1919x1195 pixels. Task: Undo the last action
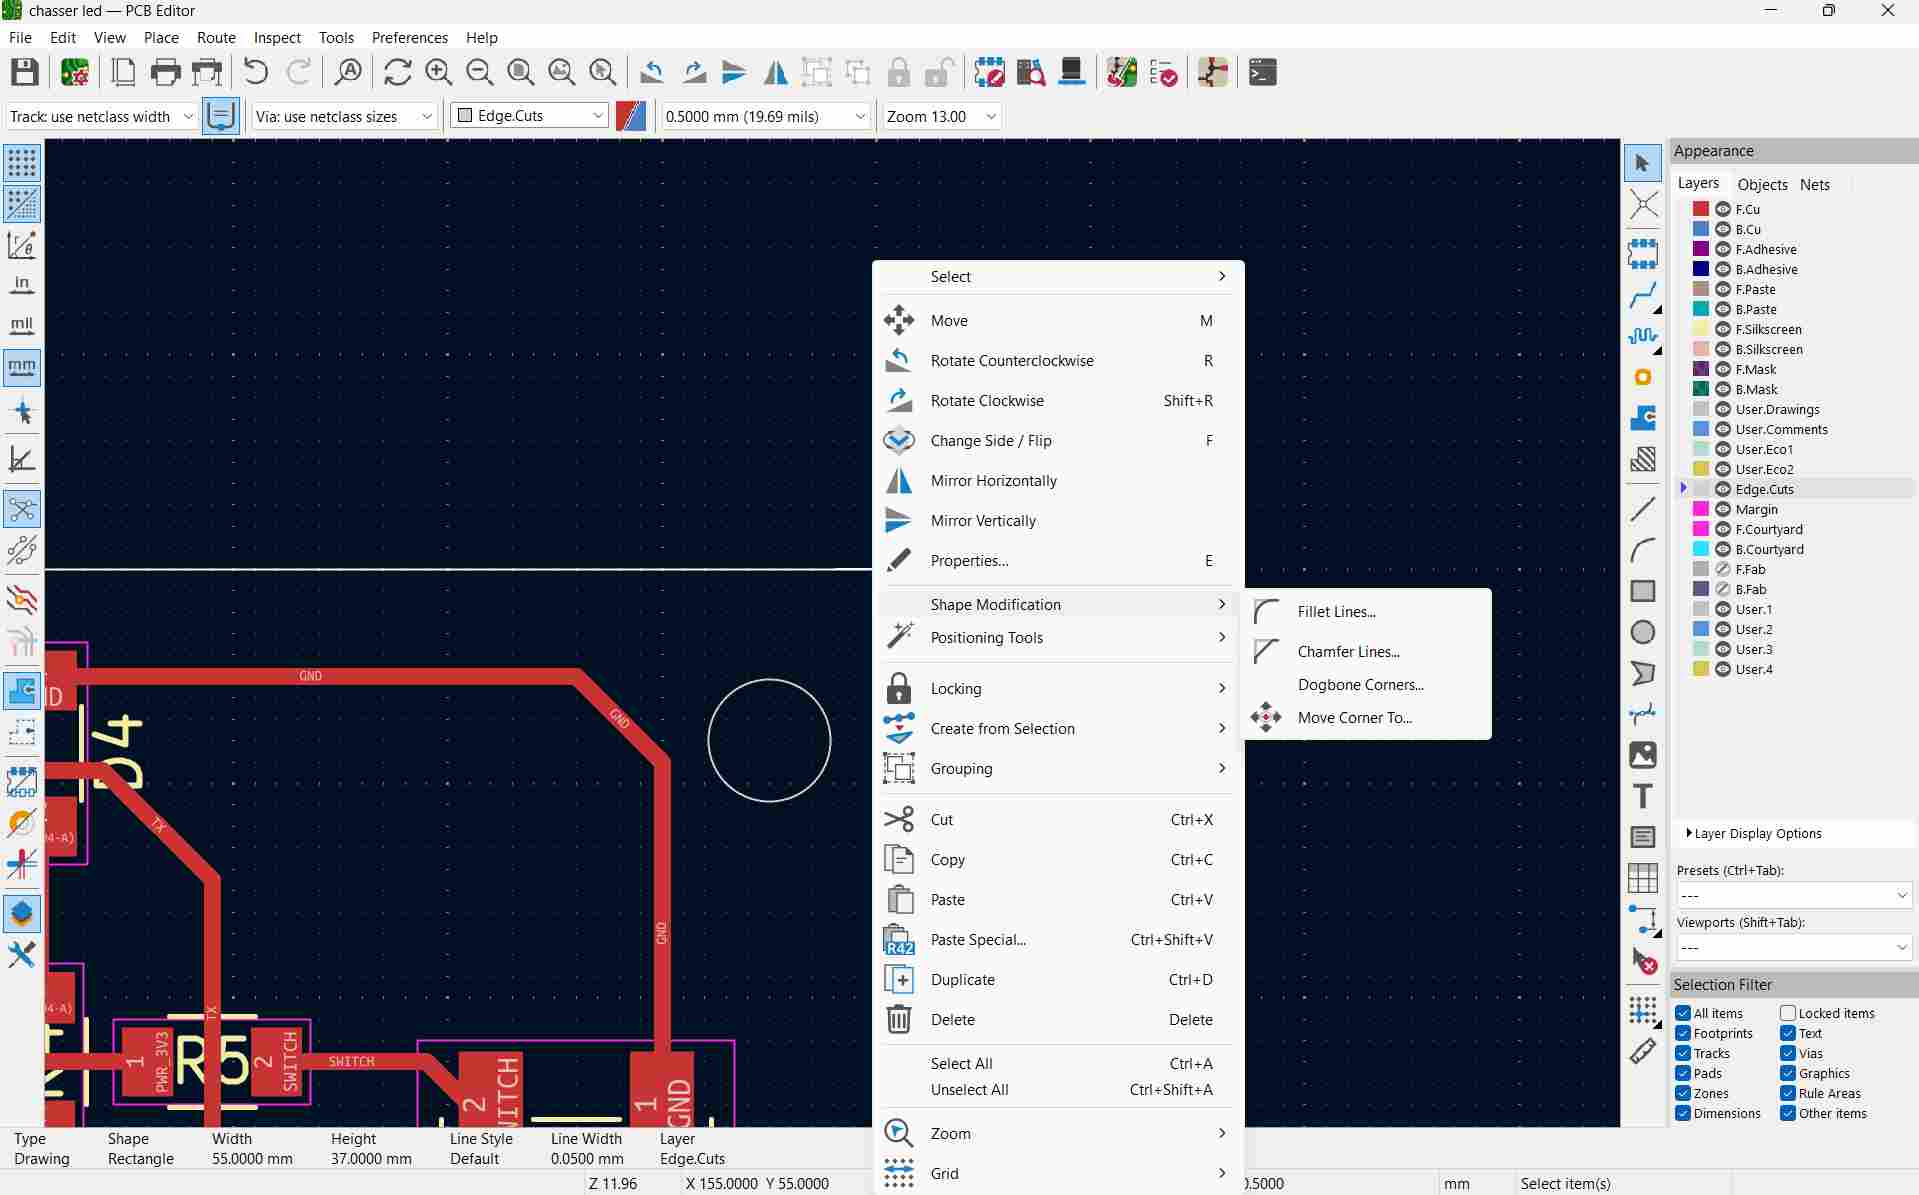[256, 72]
